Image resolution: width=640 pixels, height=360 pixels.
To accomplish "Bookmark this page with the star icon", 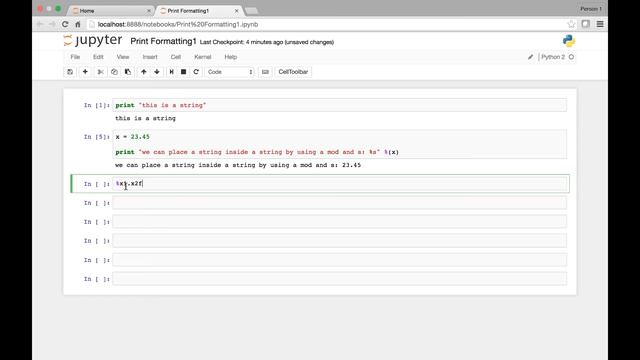I will coord(571,24).
